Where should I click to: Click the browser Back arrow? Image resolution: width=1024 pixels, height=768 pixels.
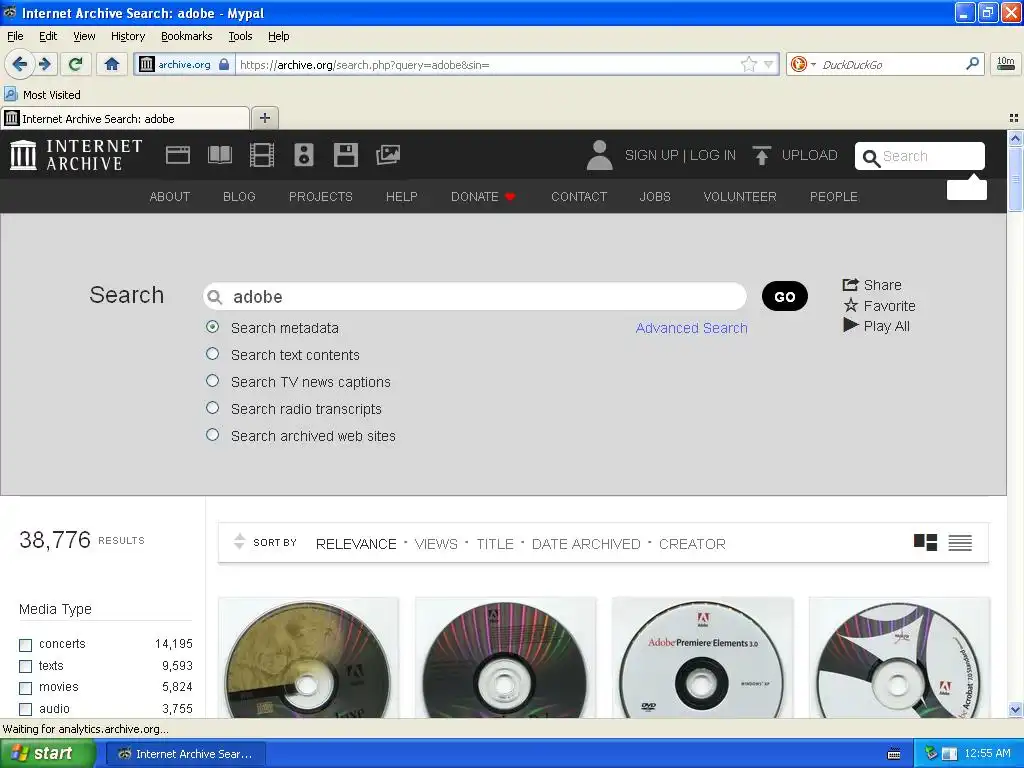[20, 64]
